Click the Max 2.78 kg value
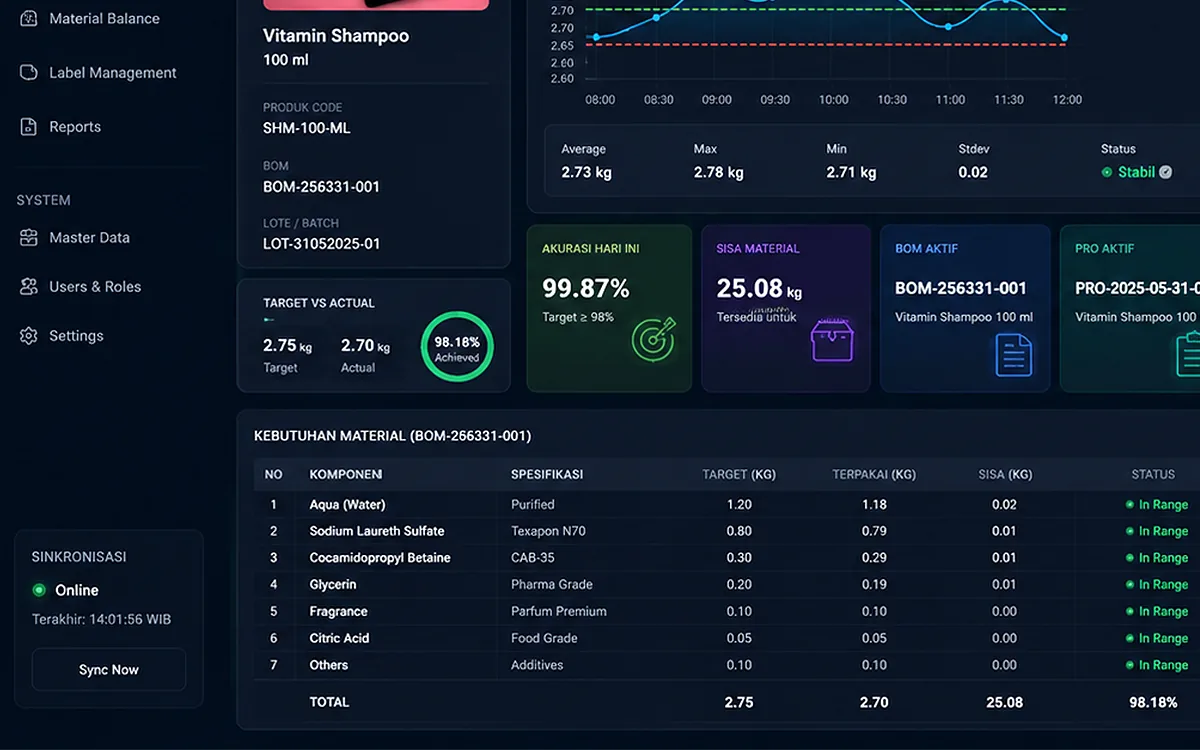1200x750 pixels. (x=719, y=172)
